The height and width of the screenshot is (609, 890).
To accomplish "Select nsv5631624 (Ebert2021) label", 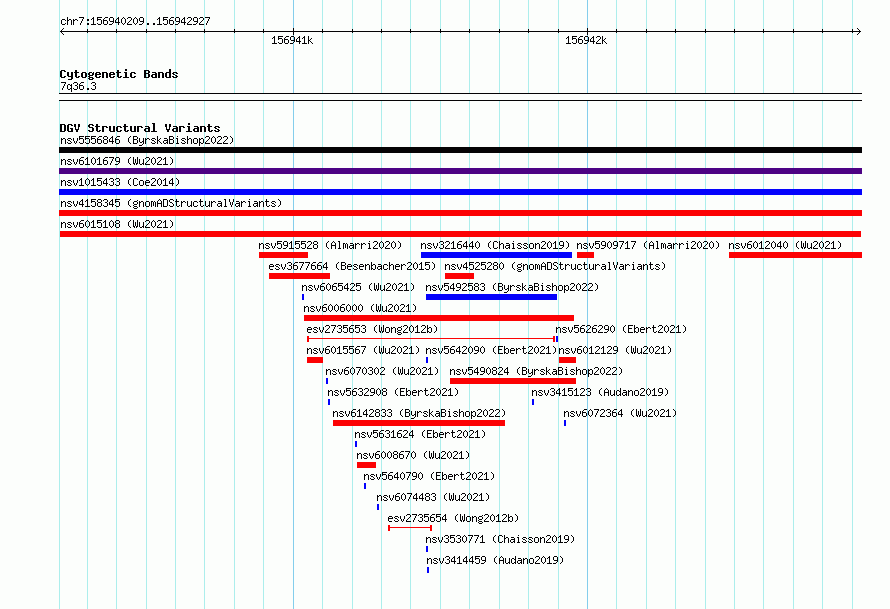I will tap(420, 434).
